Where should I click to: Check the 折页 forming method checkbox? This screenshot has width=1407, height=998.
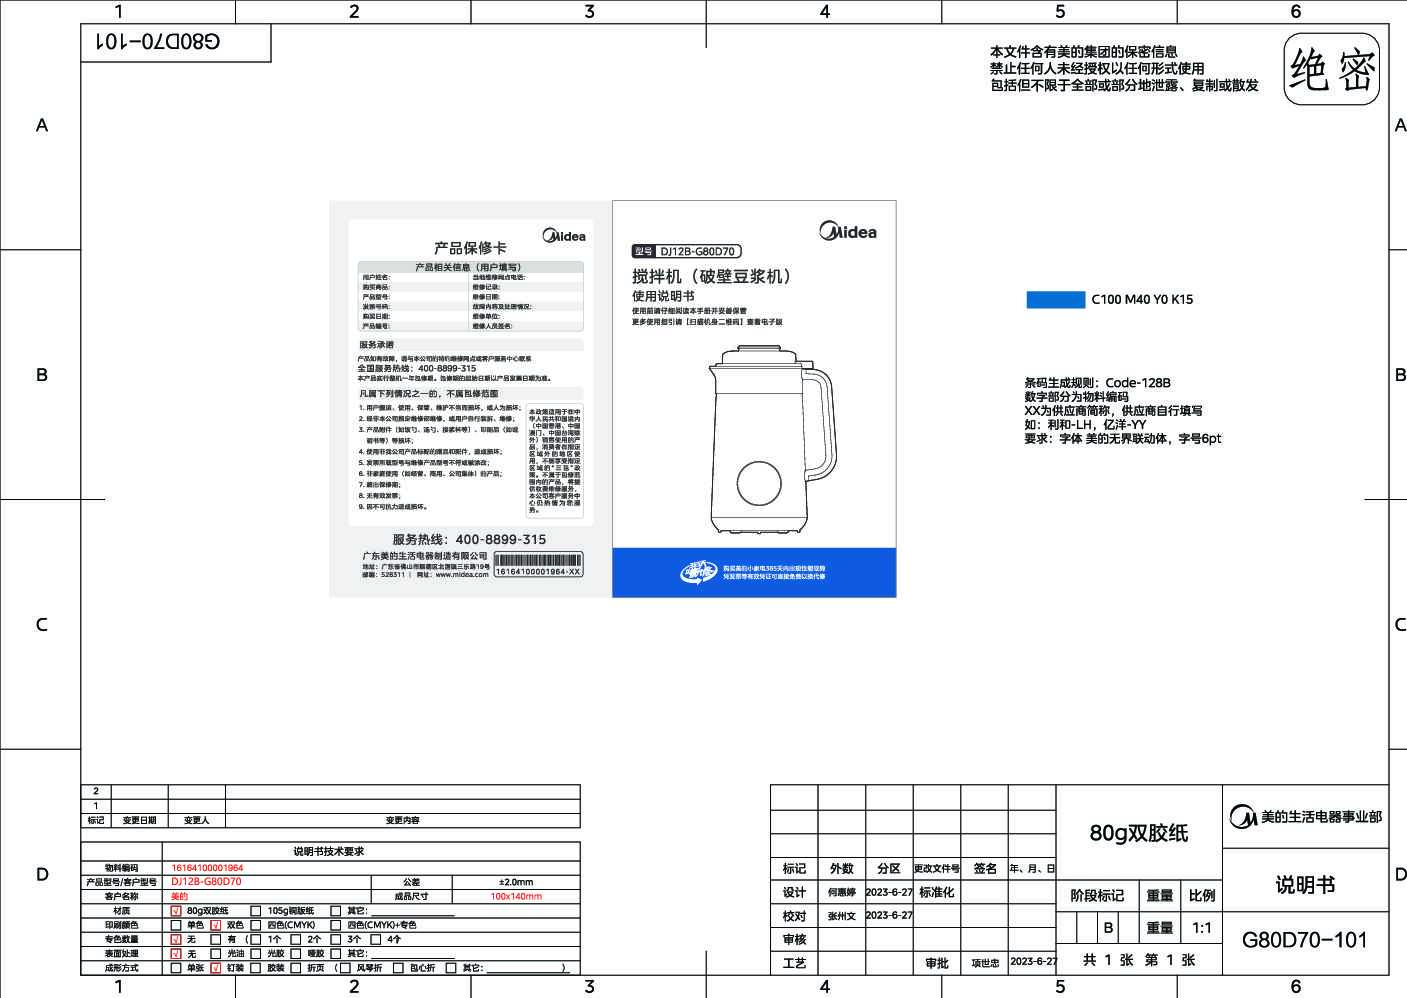[296, 968]
